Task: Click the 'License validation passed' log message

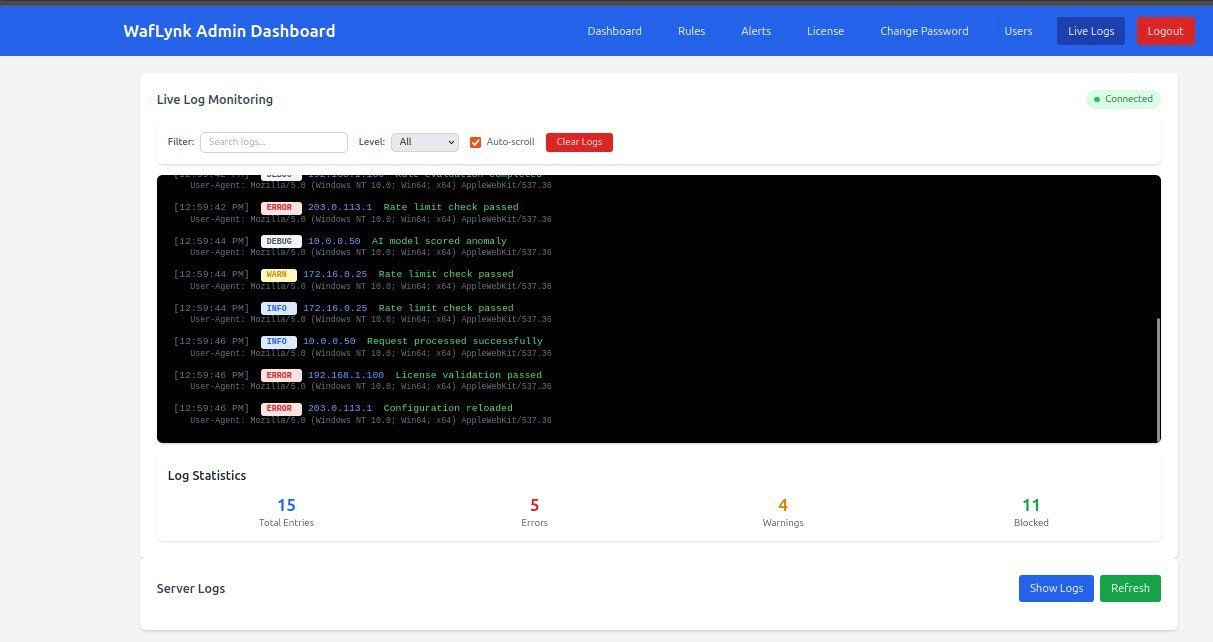Action: tap(469, 375)
